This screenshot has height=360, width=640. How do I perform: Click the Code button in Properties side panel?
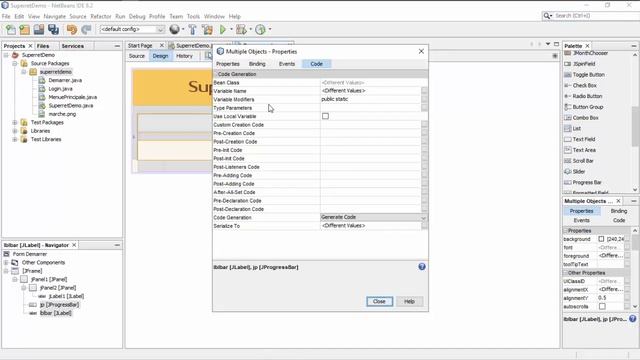pos(619,220)
